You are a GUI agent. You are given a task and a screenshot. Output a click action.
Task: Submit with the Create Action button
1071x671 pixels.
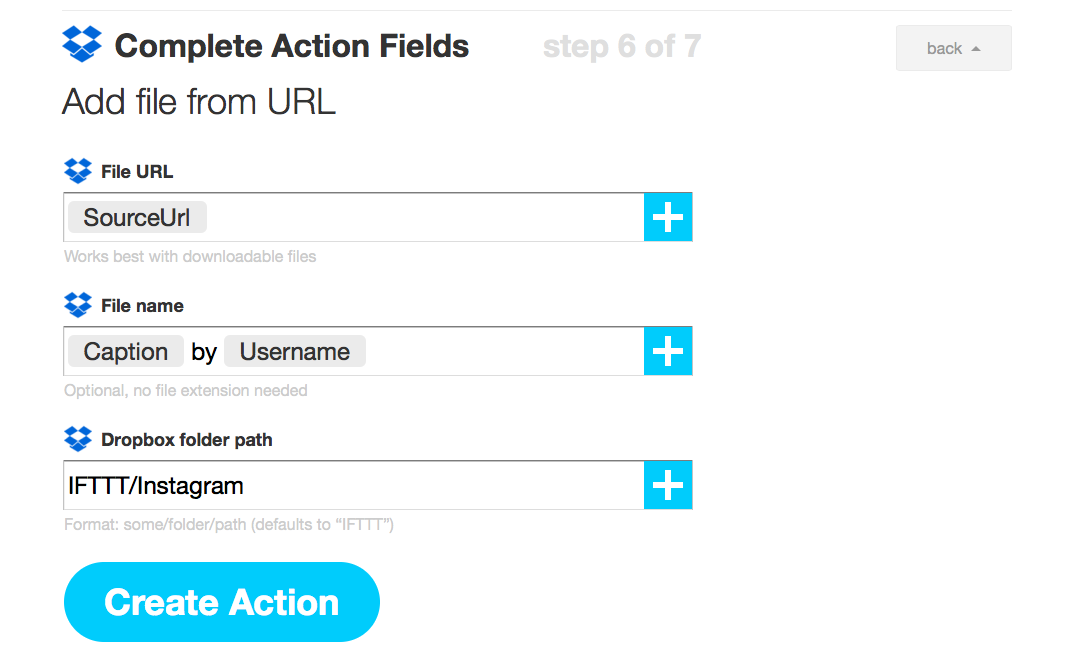[222, 602]
